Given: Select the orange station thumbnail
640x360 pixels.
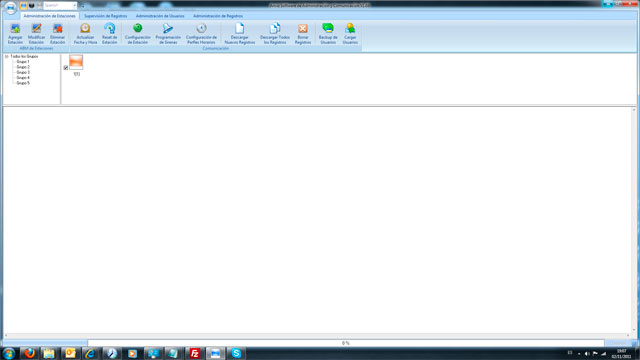Looking at the screenshot, I should [x=76, y=62].
